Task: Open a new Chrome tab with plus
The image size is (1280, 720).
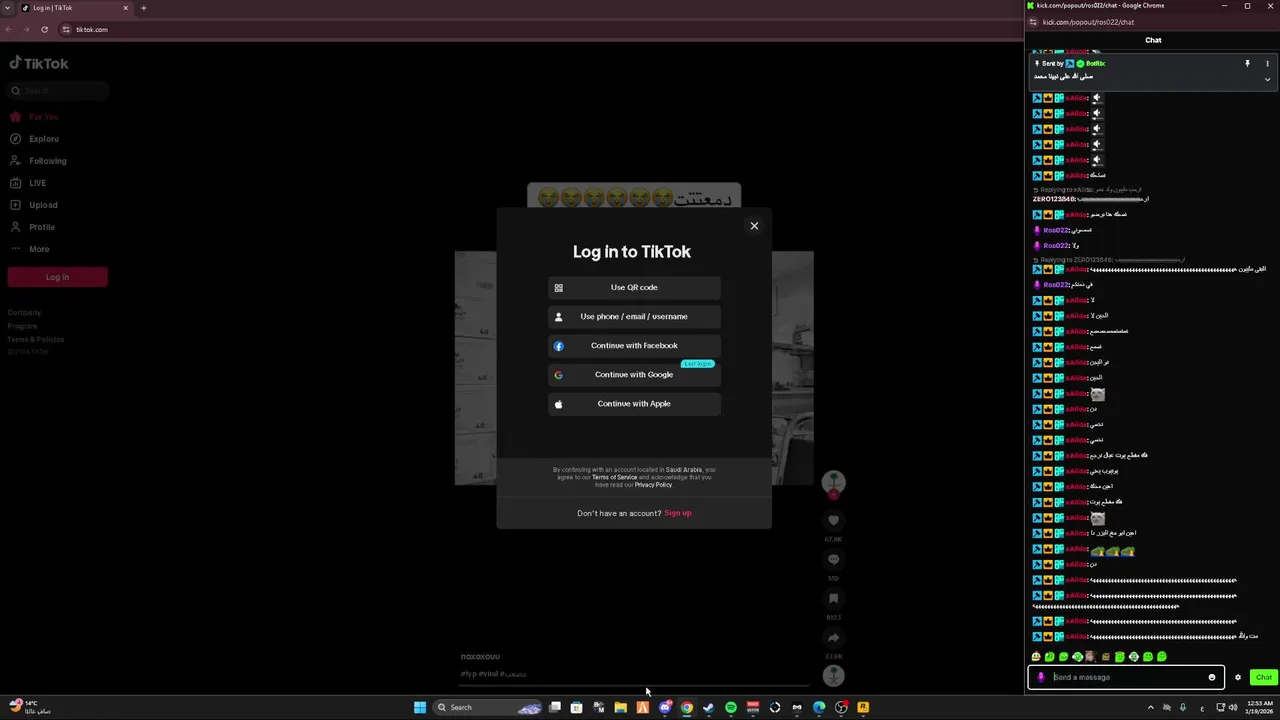Action: 143,8
